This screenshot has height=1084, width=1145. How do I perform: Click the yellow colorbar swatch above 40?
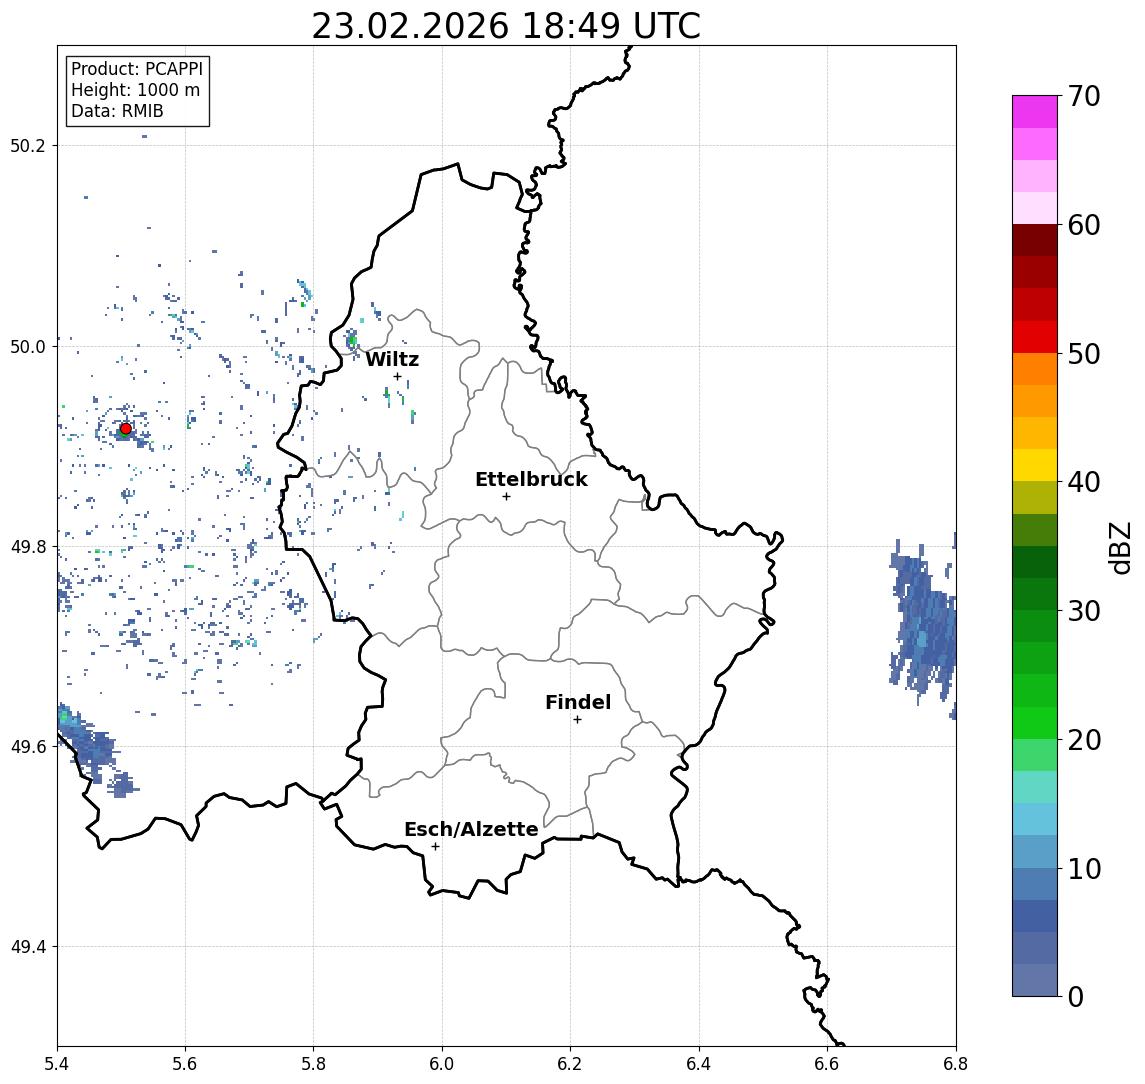coord(1035,465)
